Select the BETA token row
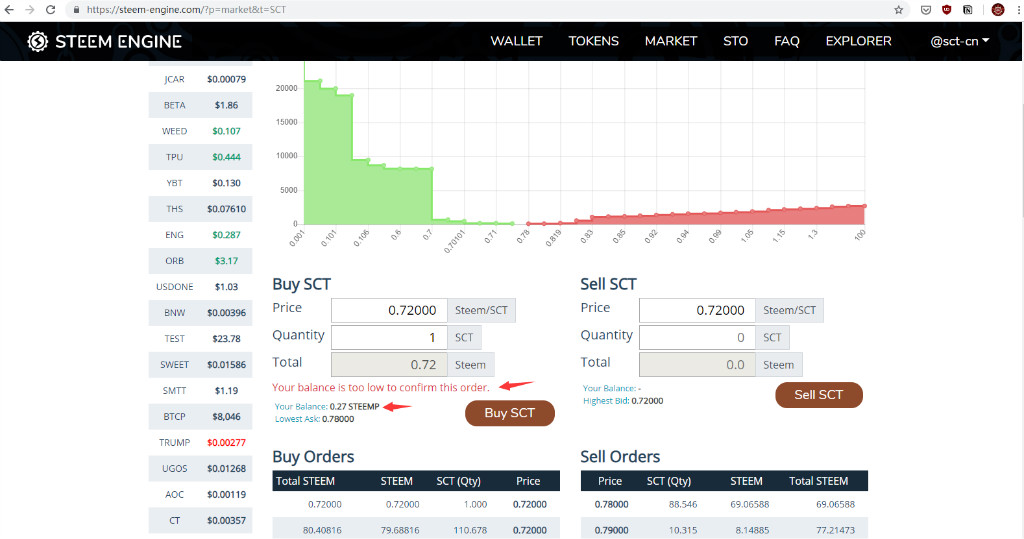This screenshot has width=1024, height=539. tap(200, 105)
